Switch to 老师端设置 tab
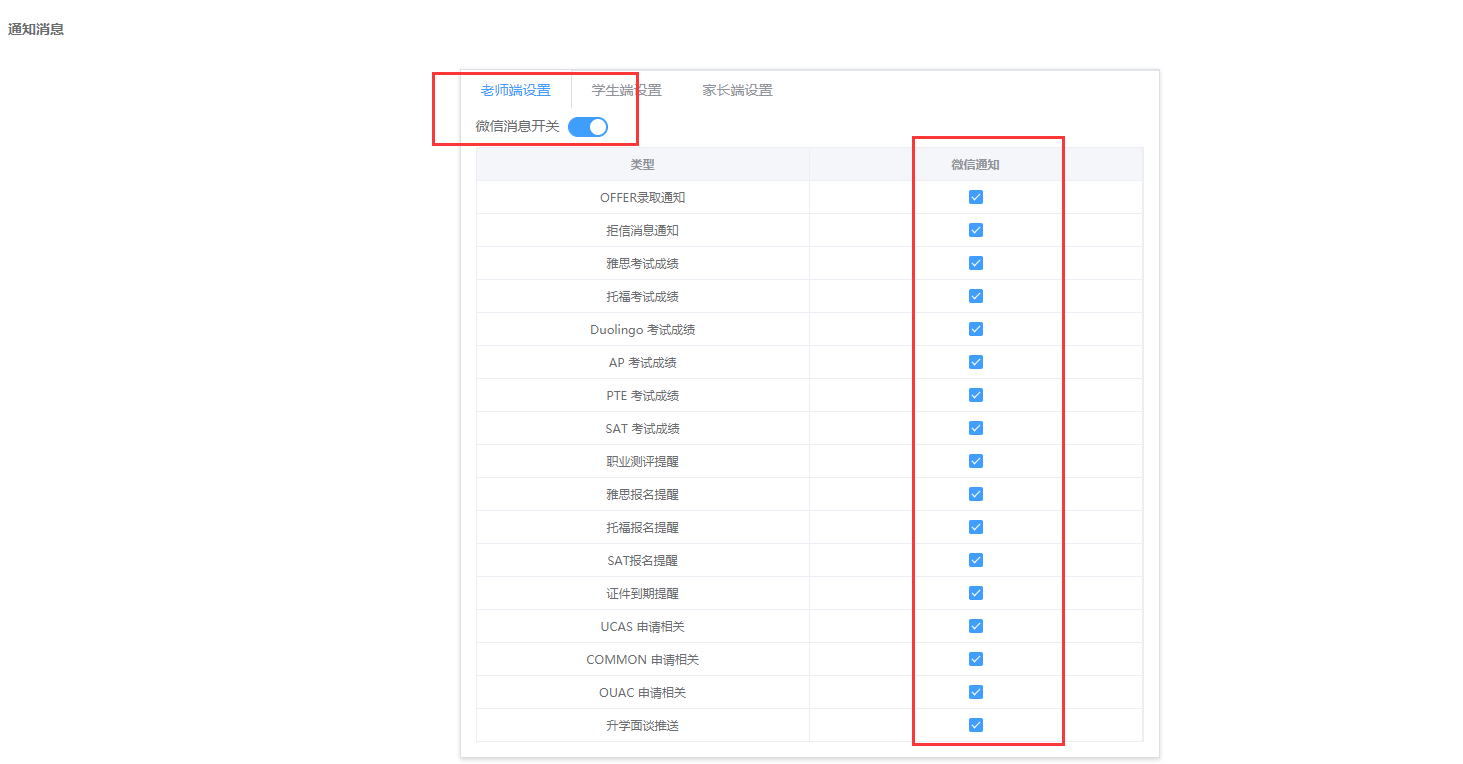Screen dimensions: 1463x764 click(x=515, y=90)
